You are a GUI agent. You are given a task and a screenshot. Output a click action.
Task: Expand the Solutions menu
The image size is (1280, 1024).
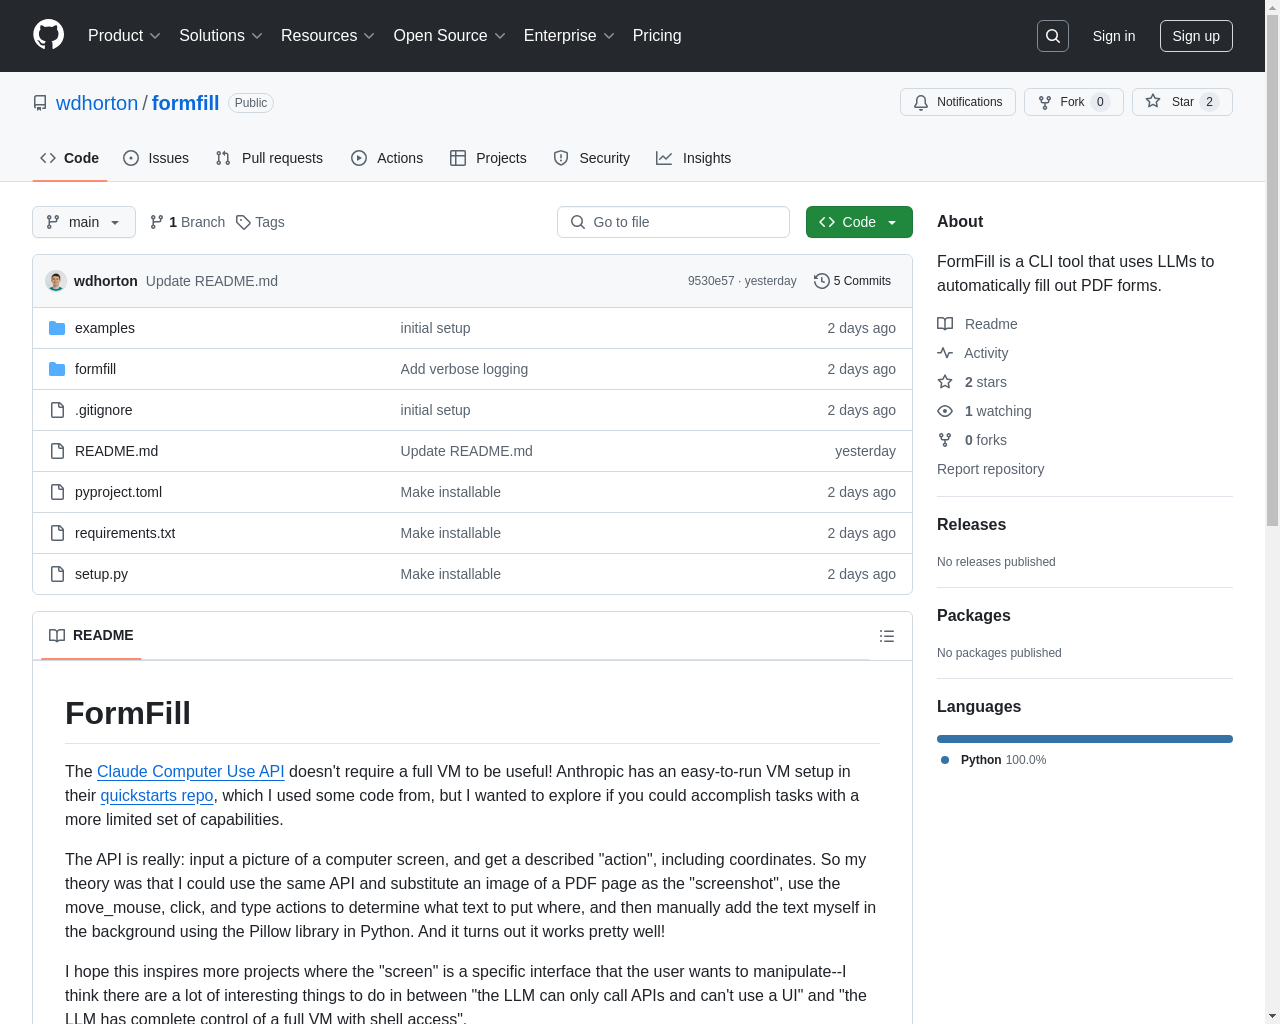(x=221, y=36)
